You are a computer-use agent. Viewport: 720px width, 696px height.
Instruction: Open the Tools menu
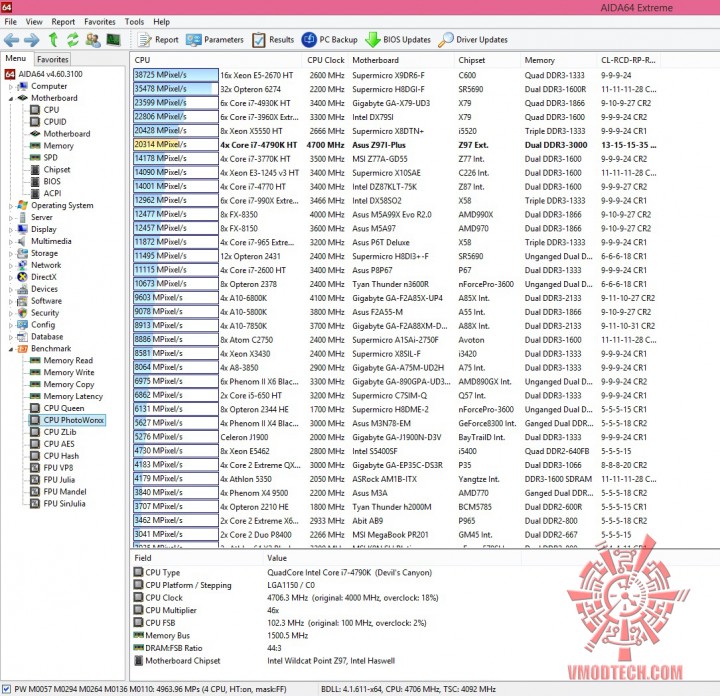pyautogui.click(x=134, y=22)
